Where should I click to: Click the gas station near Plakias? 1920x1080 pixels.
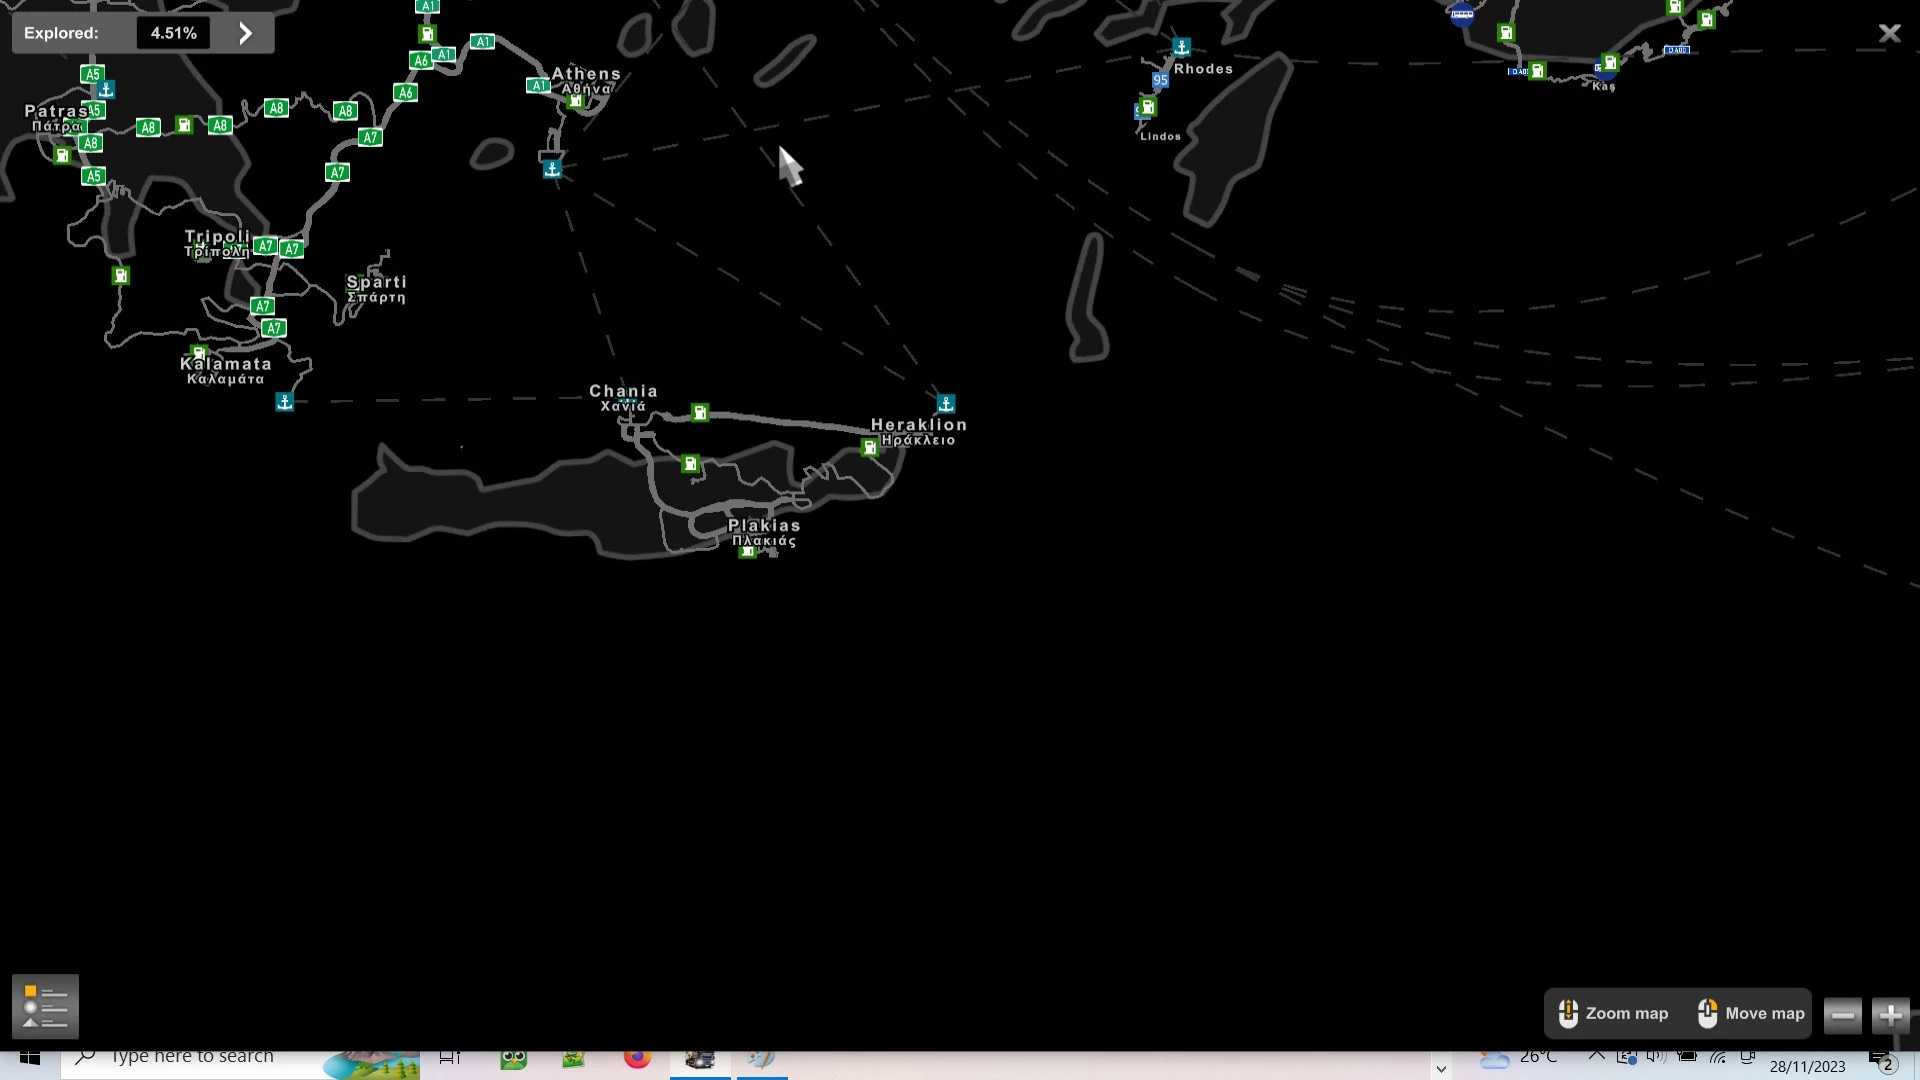pos(747,552)
